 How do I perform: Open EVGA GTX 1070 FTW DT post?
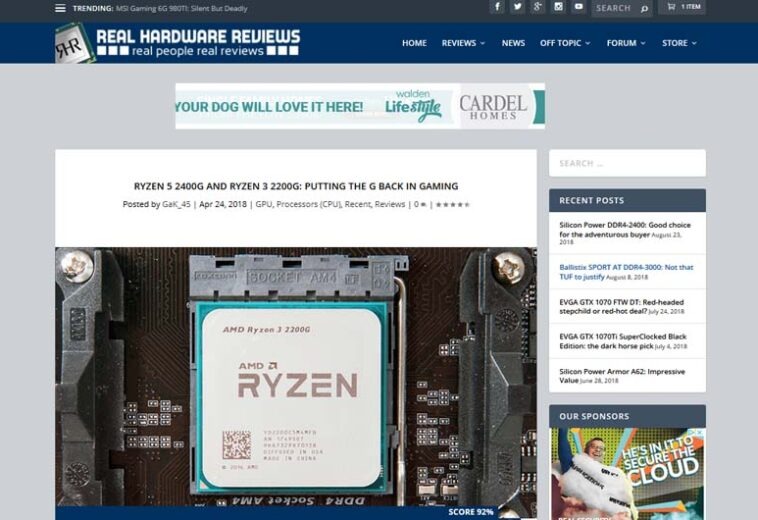click(621, 306)
